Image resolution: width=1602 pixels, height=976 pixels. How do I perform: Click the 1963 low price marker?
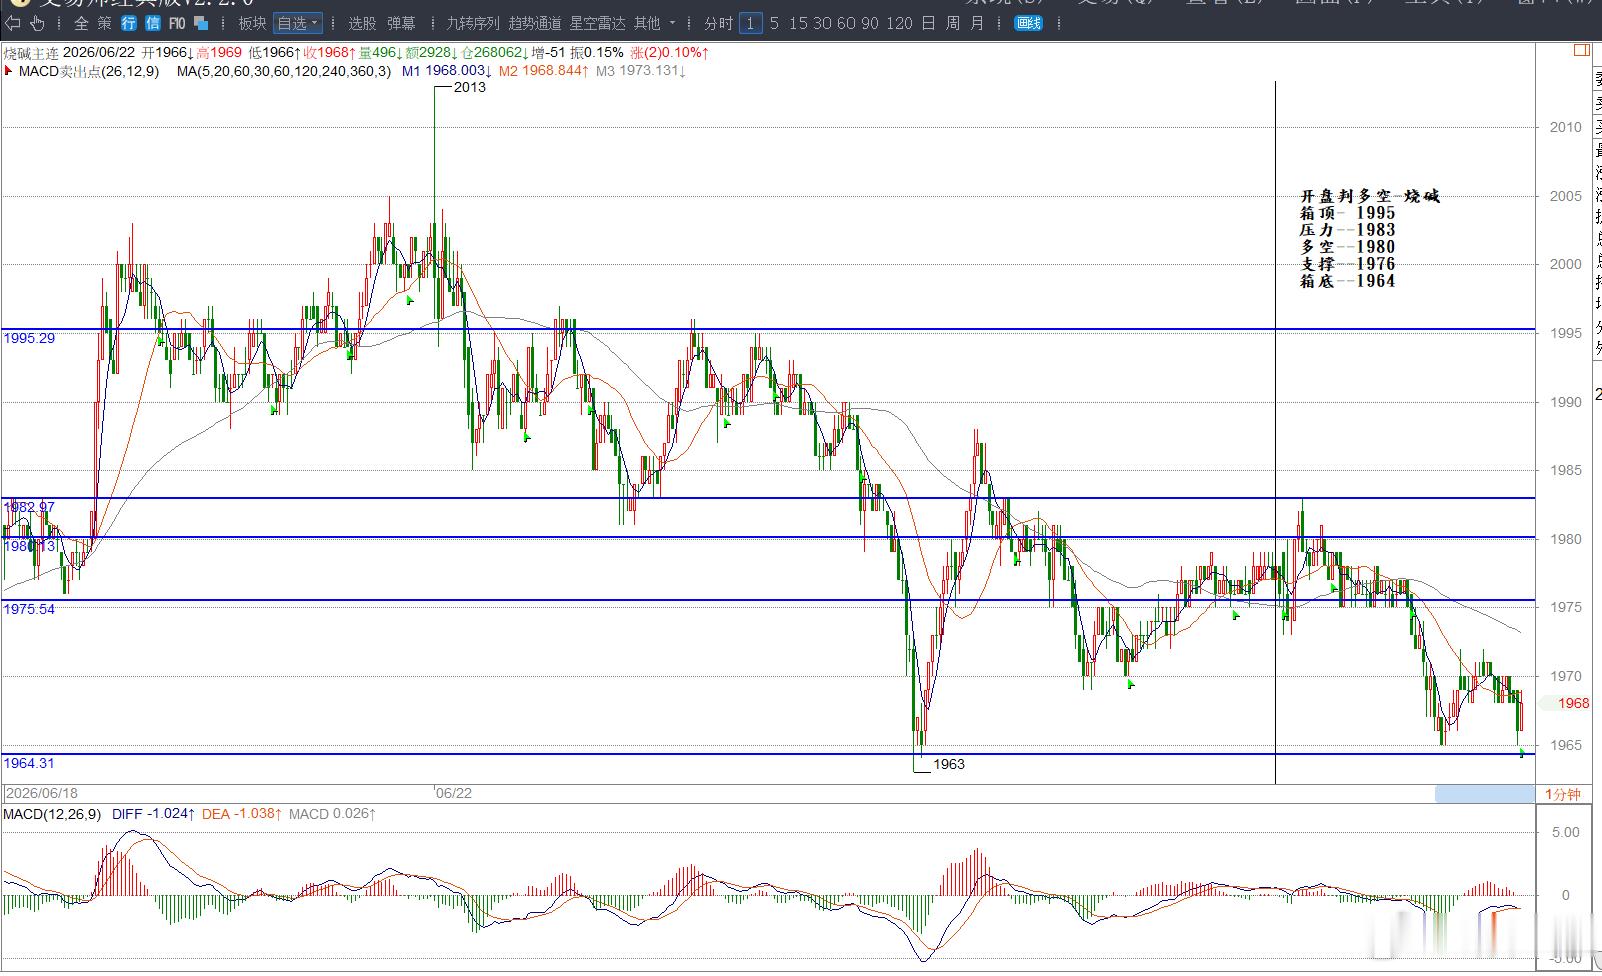(948, 764)
